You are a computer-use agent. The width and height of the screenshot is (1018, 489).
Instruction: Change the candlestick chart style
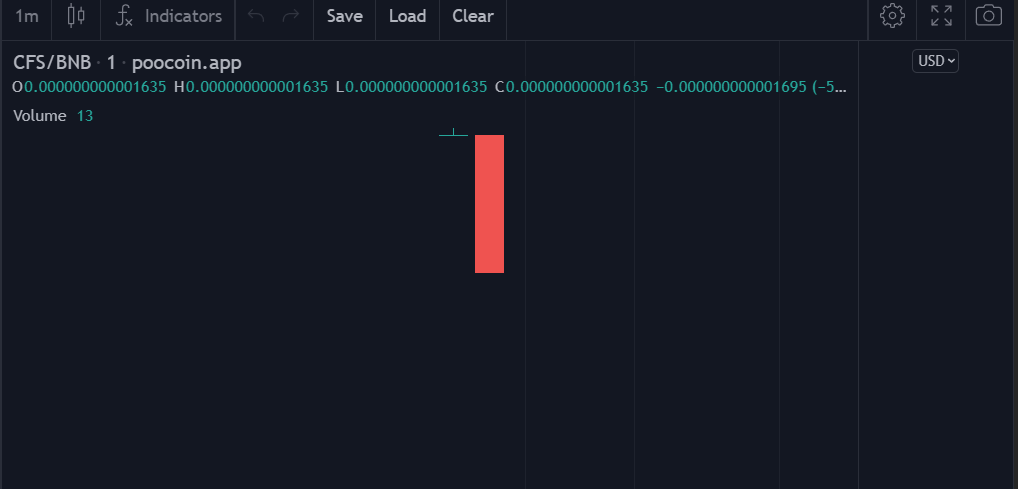pyautogui.click(x=76, y=16)
